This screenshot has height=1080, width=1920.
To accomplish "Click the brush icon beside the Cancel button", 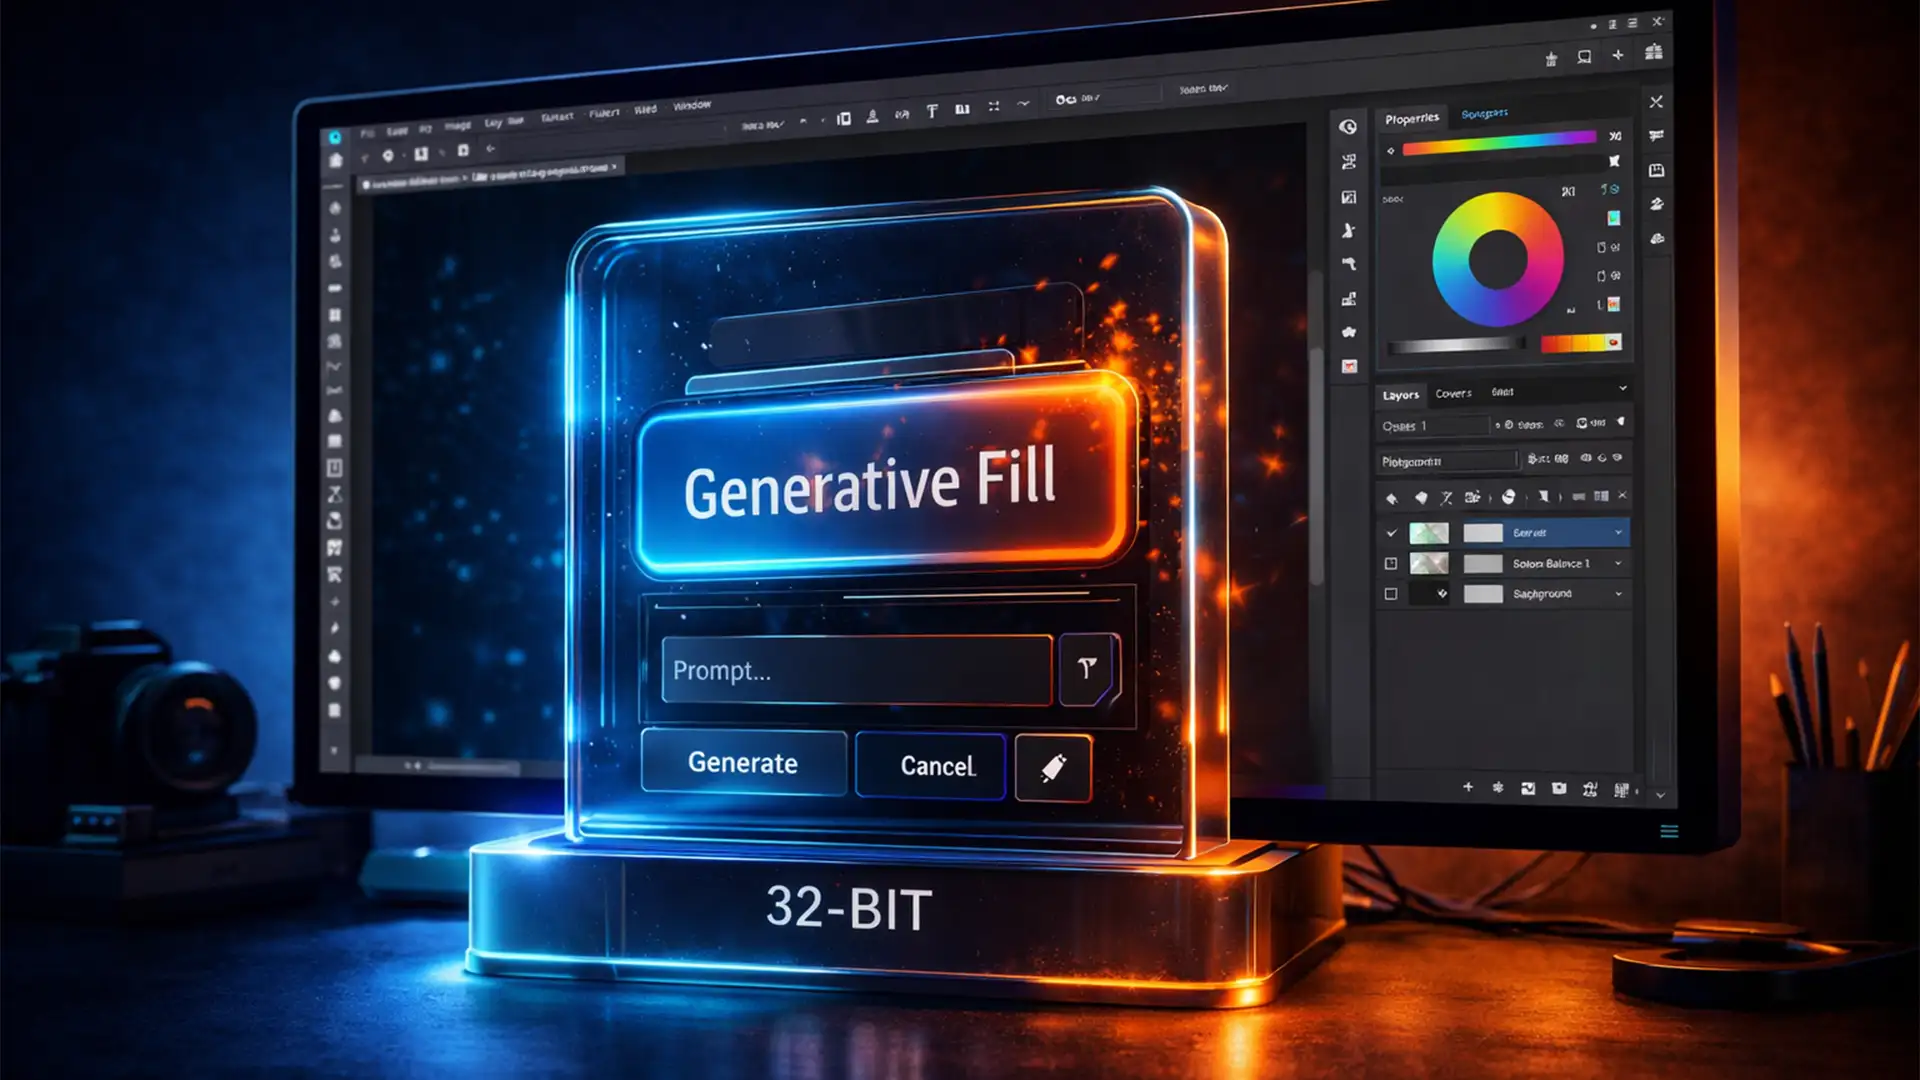I will [x=1052, y=768].
